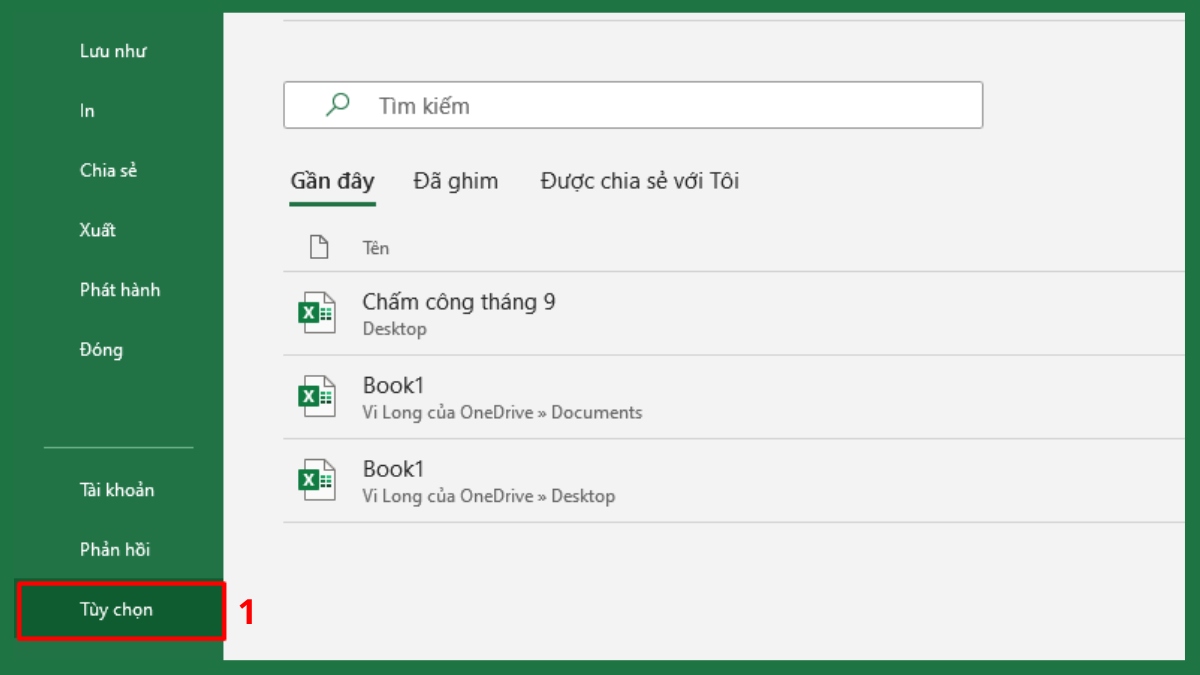Select the In print option
The width and height of the screenshot is (1200, 675).
[x=87, y=111]
